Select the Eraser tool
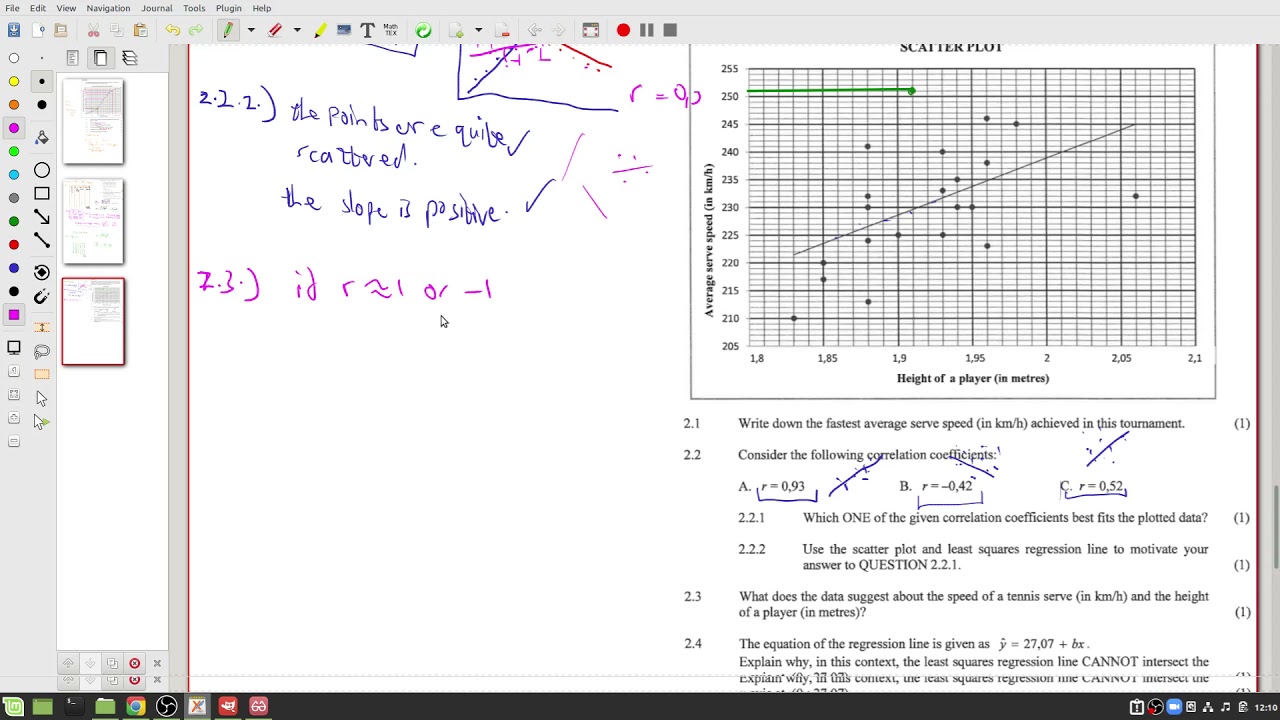 275,30
